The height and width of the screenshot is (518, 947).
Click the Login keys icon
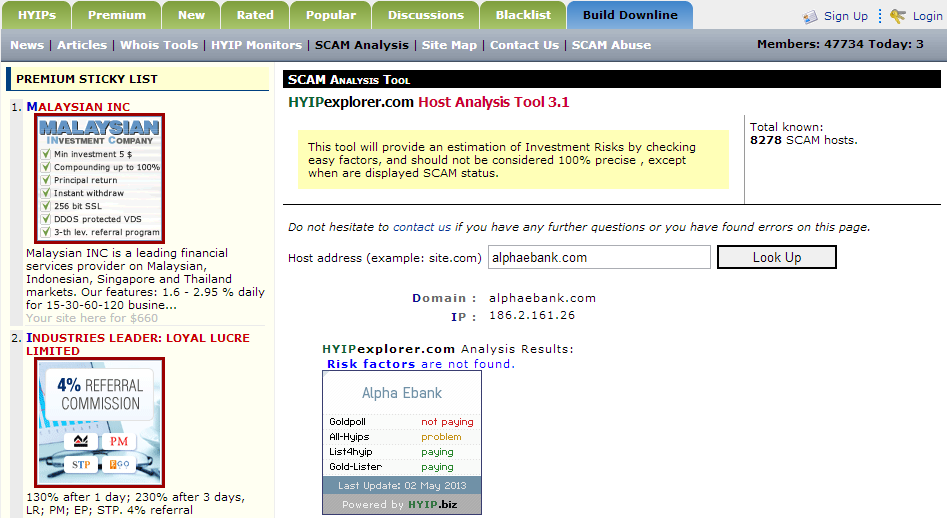click(898, 16)
